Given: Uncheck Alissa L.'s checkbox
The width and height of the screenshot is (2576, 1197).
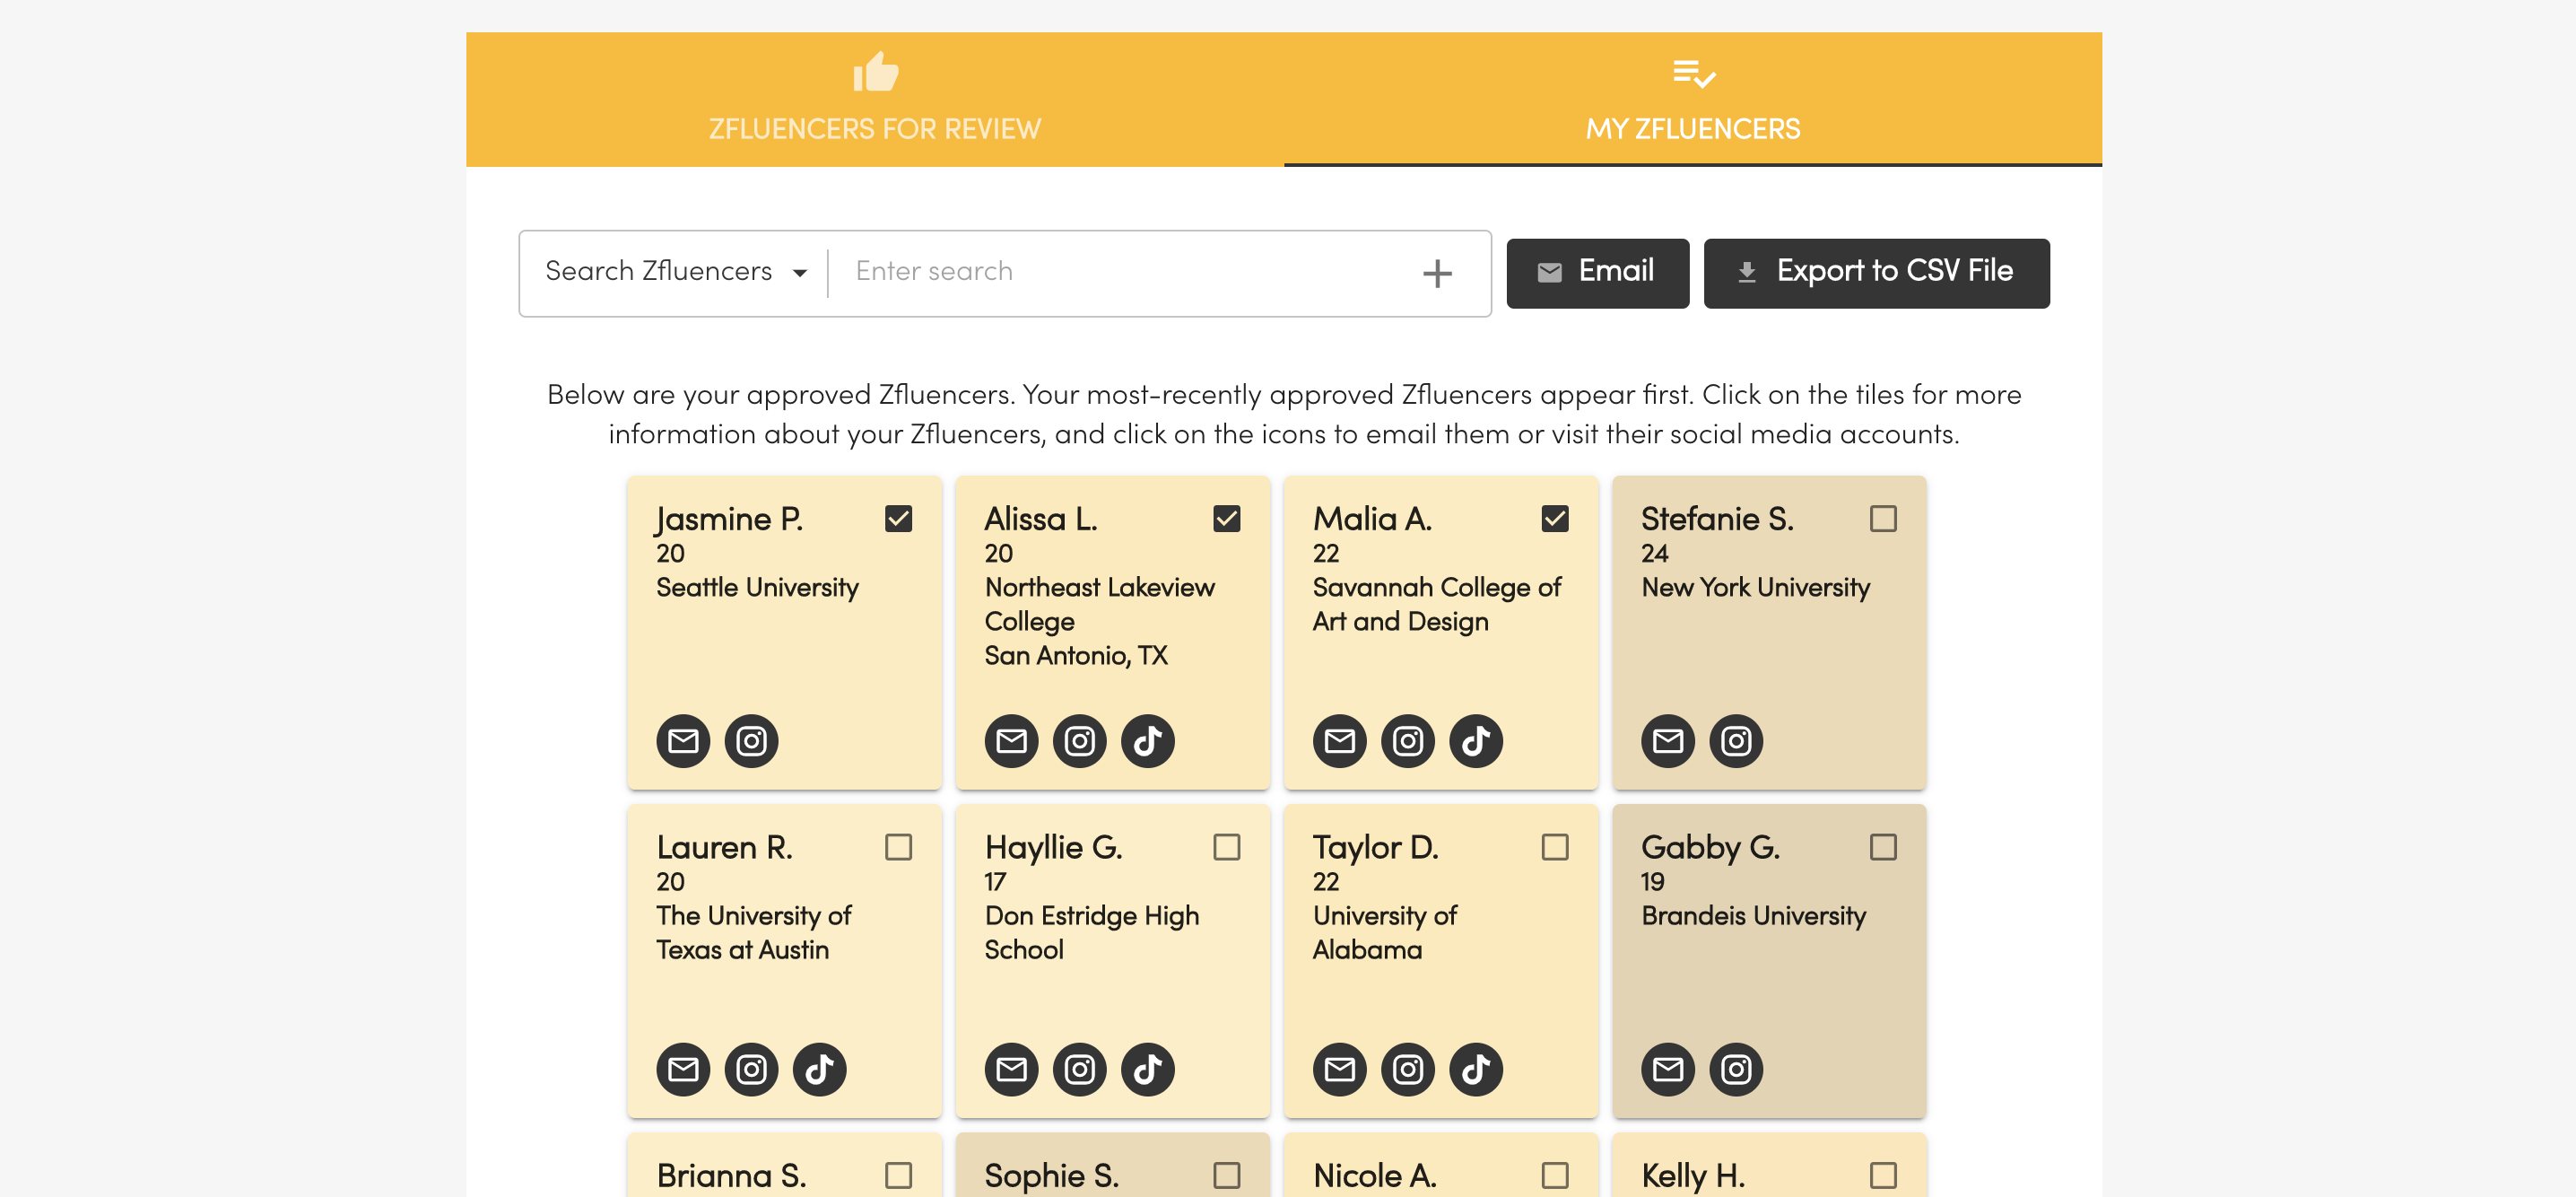Looking at the screenshot, I should (1226, 519).
